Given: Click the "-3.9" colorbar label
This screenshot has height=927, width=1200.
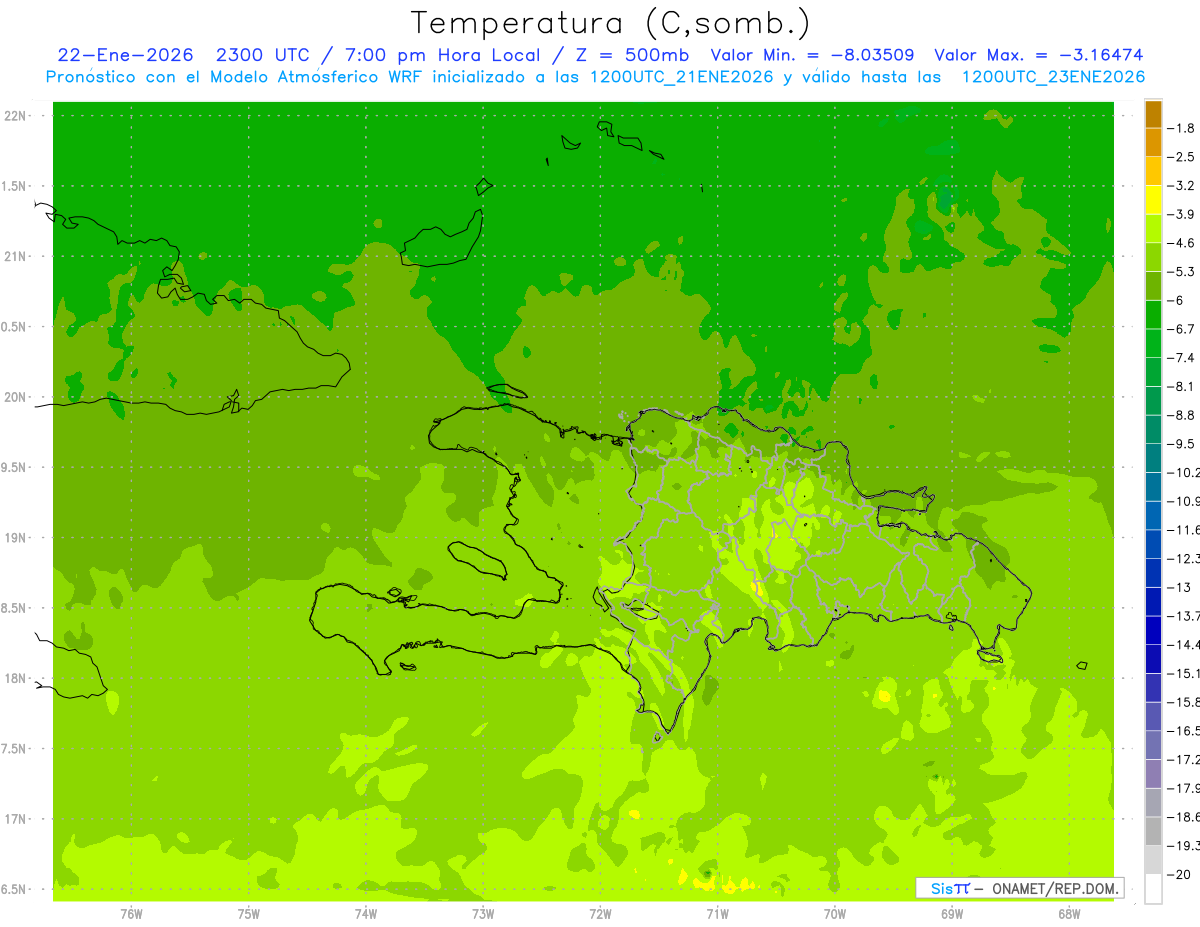Looking at the screenshot, I should click(1182, 214).
